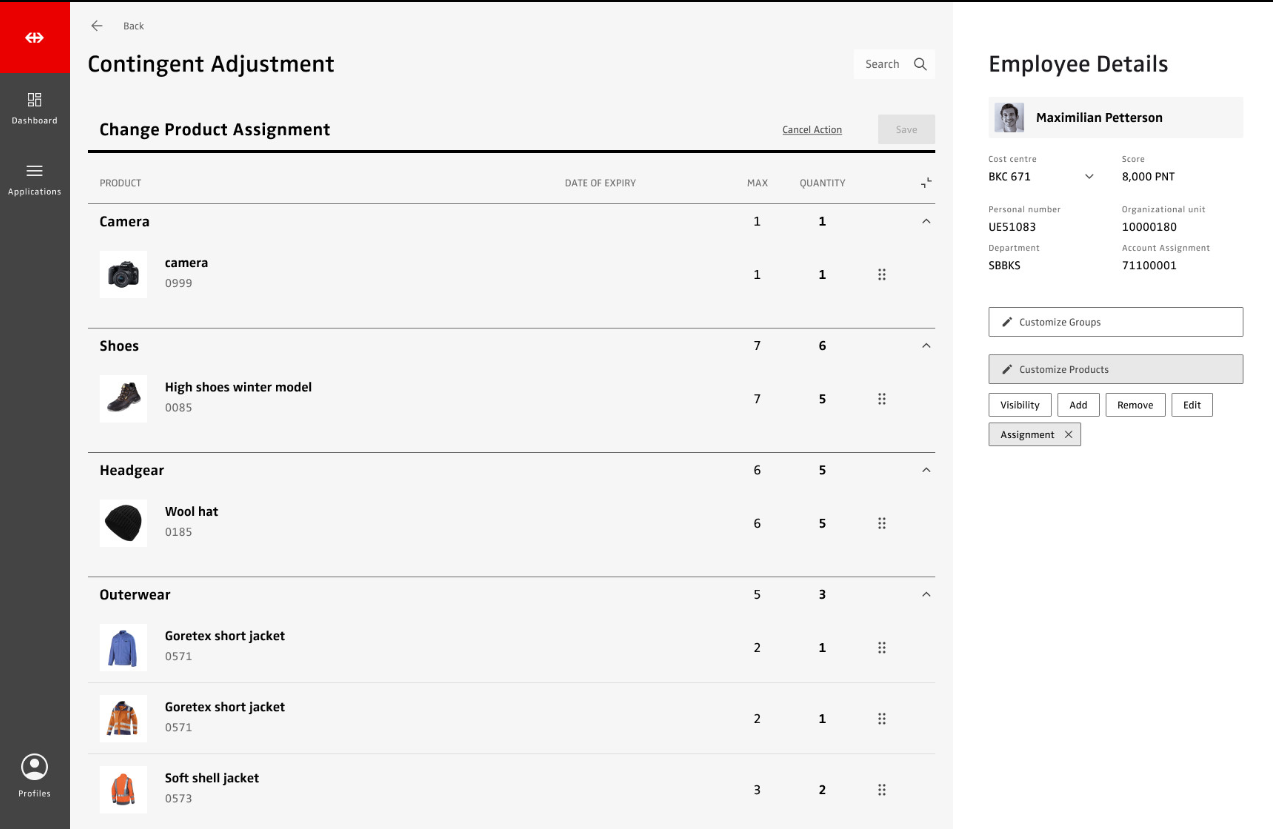Screen dimensions: 1273x829
Task: Click the Cancel Action link
Action: pyautogui.click(x=811, y=130)
